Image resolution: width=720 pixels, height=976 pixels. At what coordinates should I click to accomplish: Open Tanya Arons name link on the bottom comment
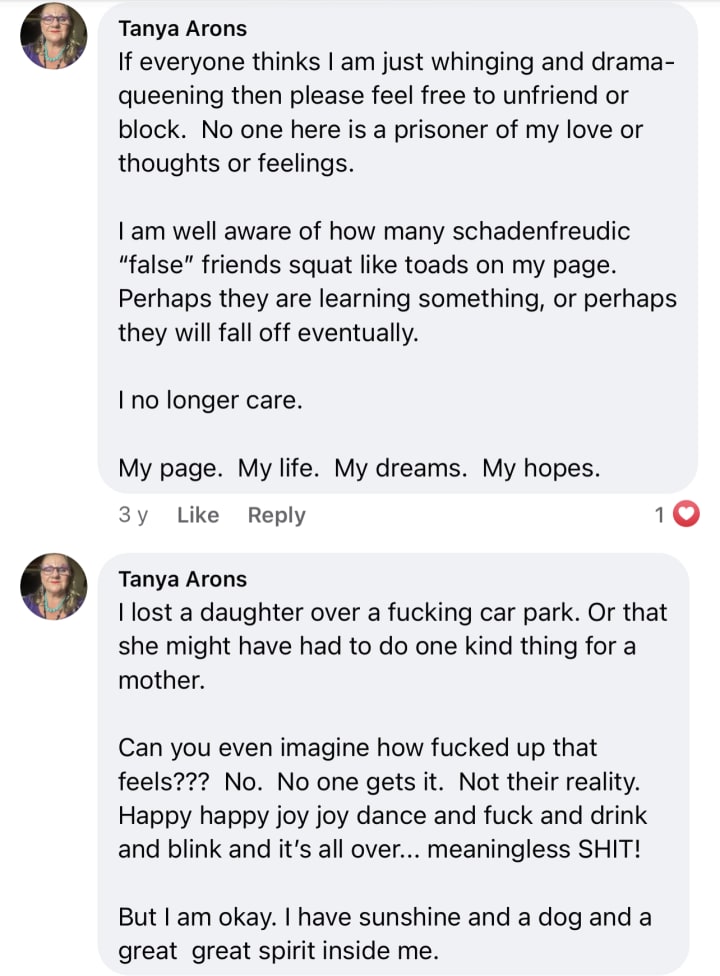pos(182,579)
